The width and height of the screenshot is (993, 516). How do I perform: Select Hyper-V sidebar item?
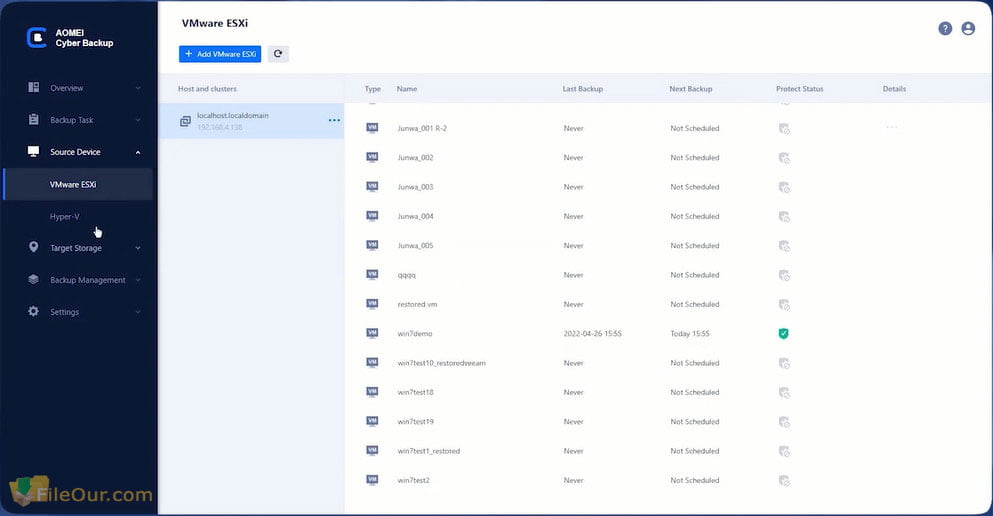pyautogui.click(x=78, y=217)
